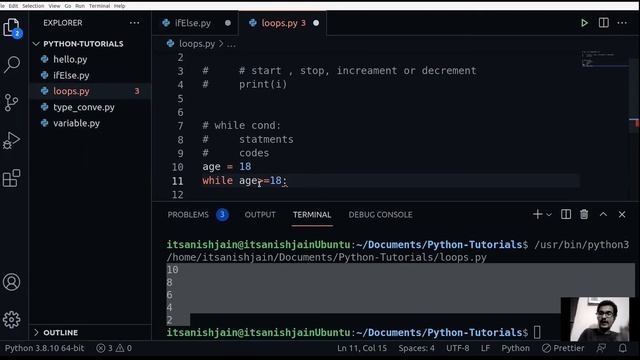Open the Manage gear icon
Image resolution: width=640 pixels, height=360 pixels.
point(11,320)
